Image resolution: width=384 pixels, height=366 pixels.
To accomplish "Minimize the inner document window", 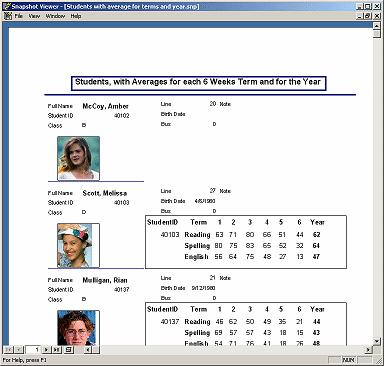I will tap(360, 16).
